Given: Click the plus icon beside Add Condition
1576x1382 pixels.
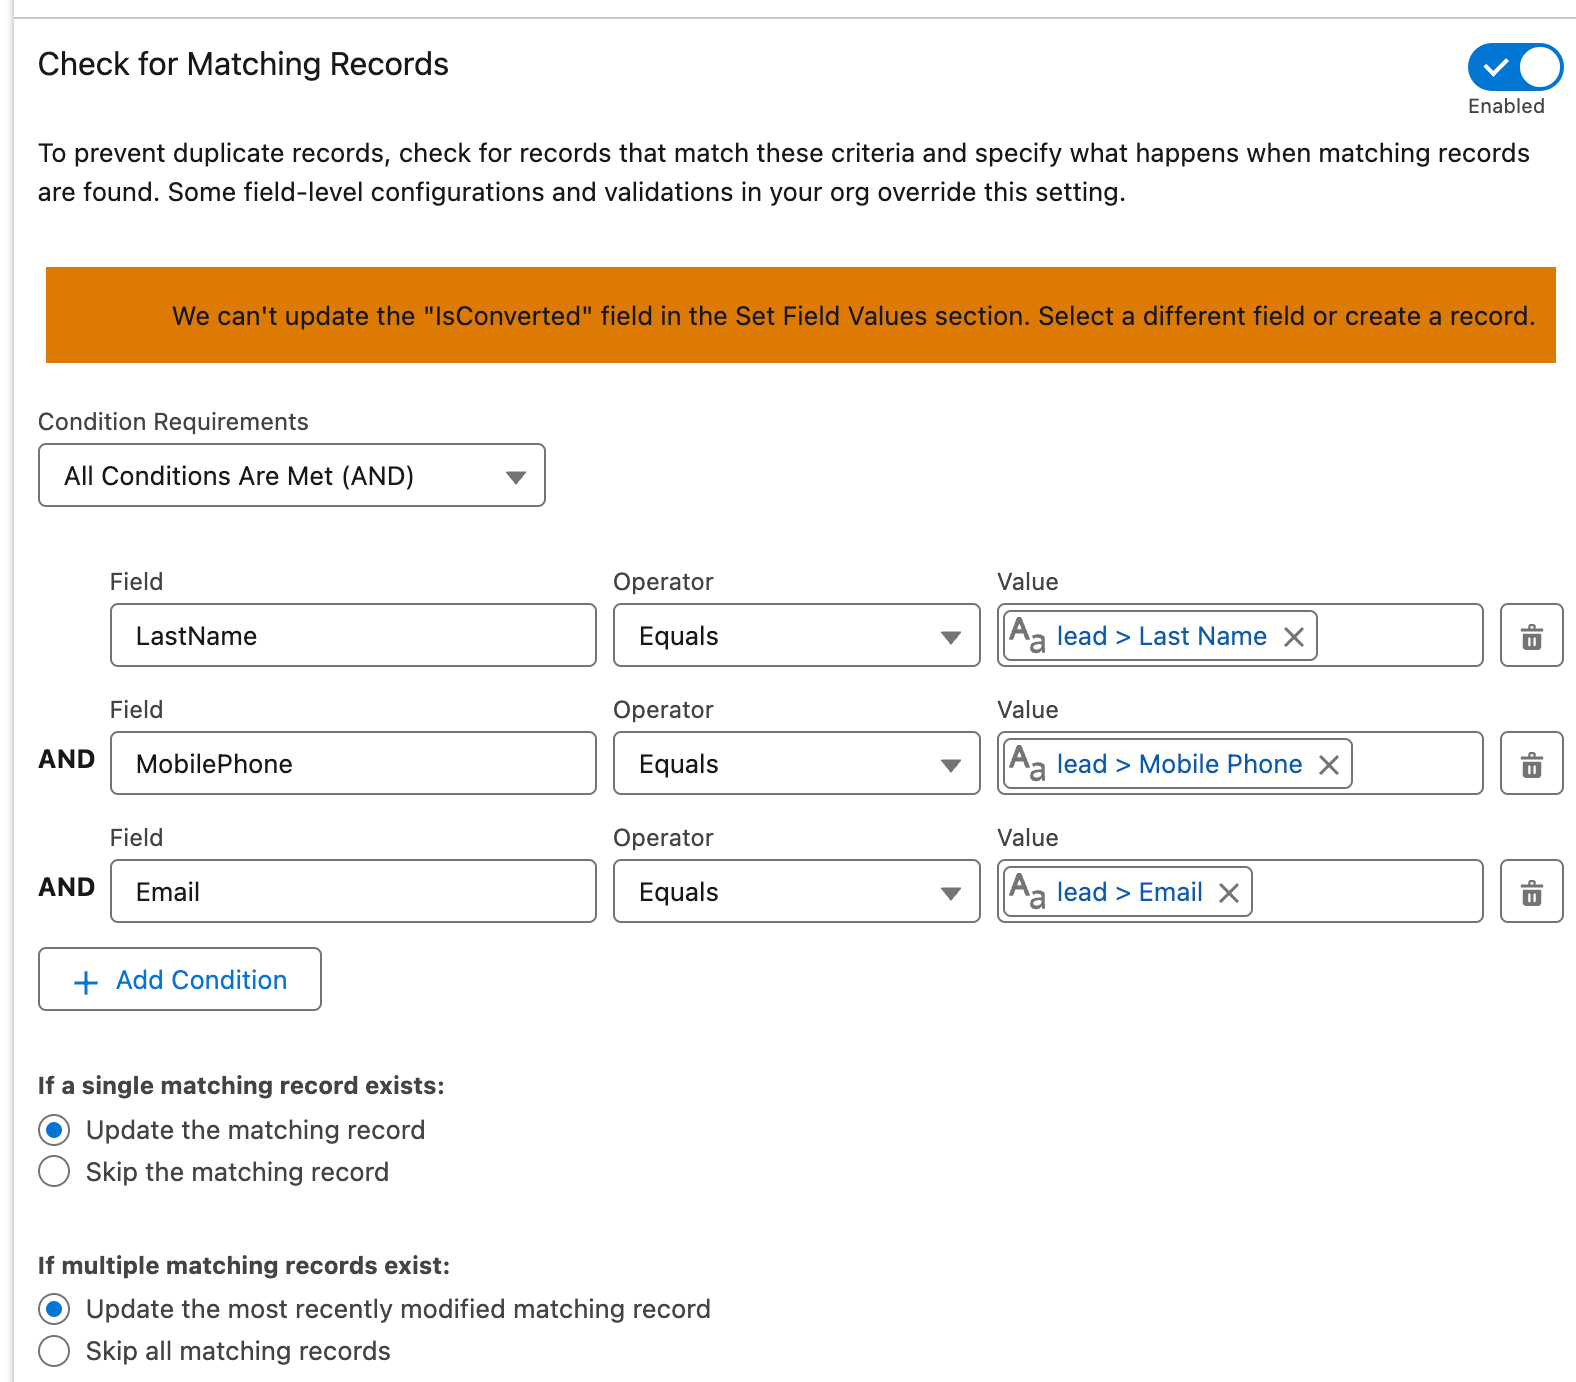Looking at the screenshot, I should [x=86, y=982].
